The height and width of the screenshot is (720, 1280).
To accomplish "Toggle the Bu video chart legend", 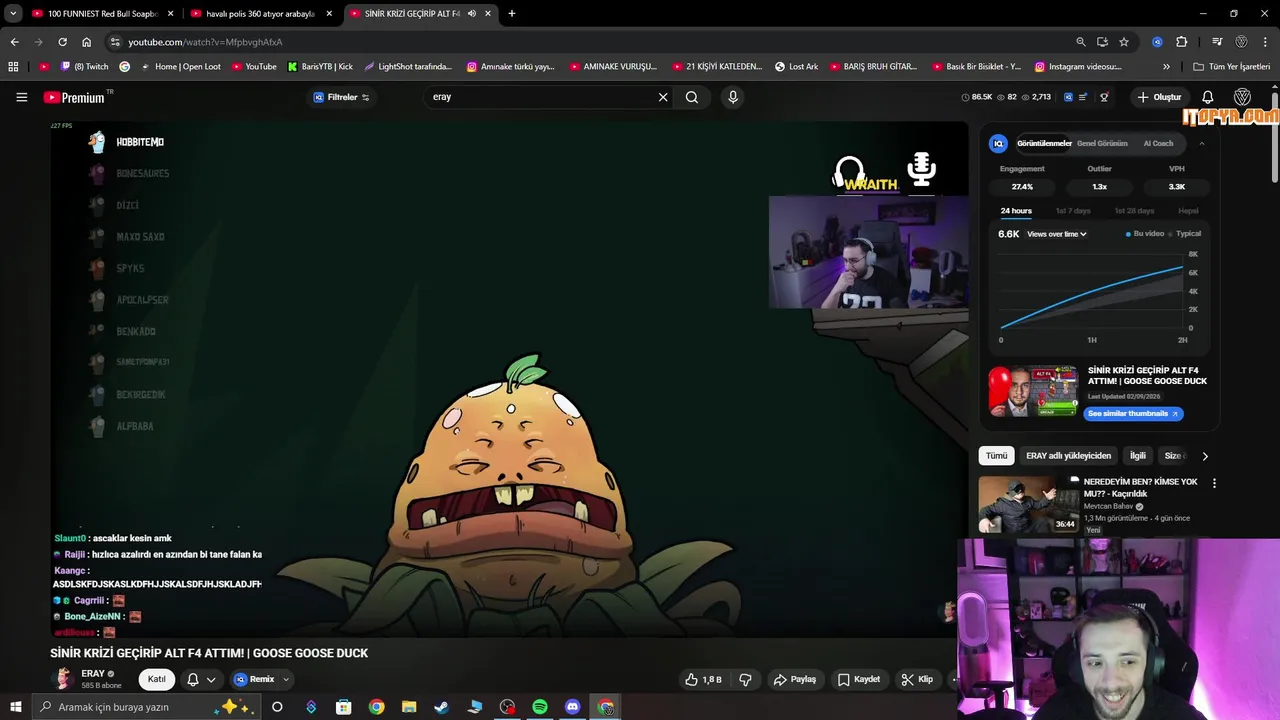I will pos(1145,234).
